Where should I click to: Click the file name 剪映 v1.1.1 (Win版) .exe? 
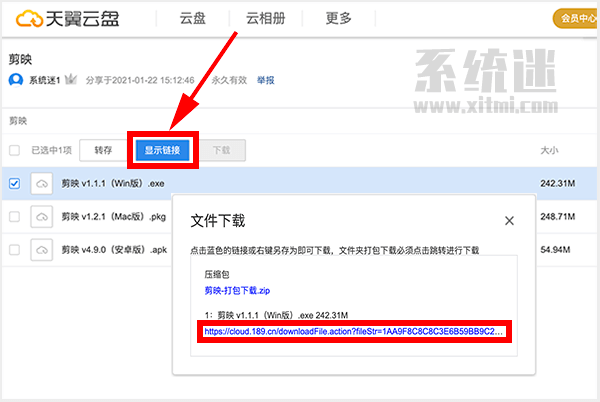[x=113, y=184]
